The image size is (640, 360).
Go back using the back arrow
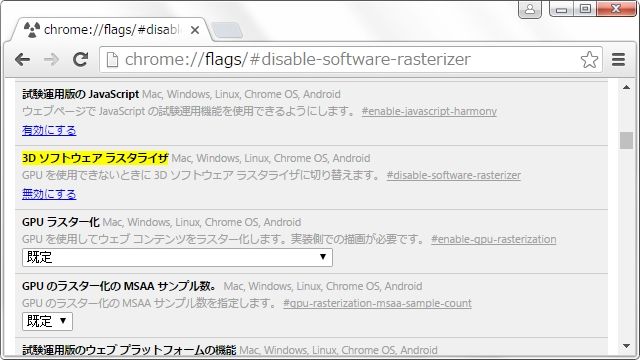(22, 60)
